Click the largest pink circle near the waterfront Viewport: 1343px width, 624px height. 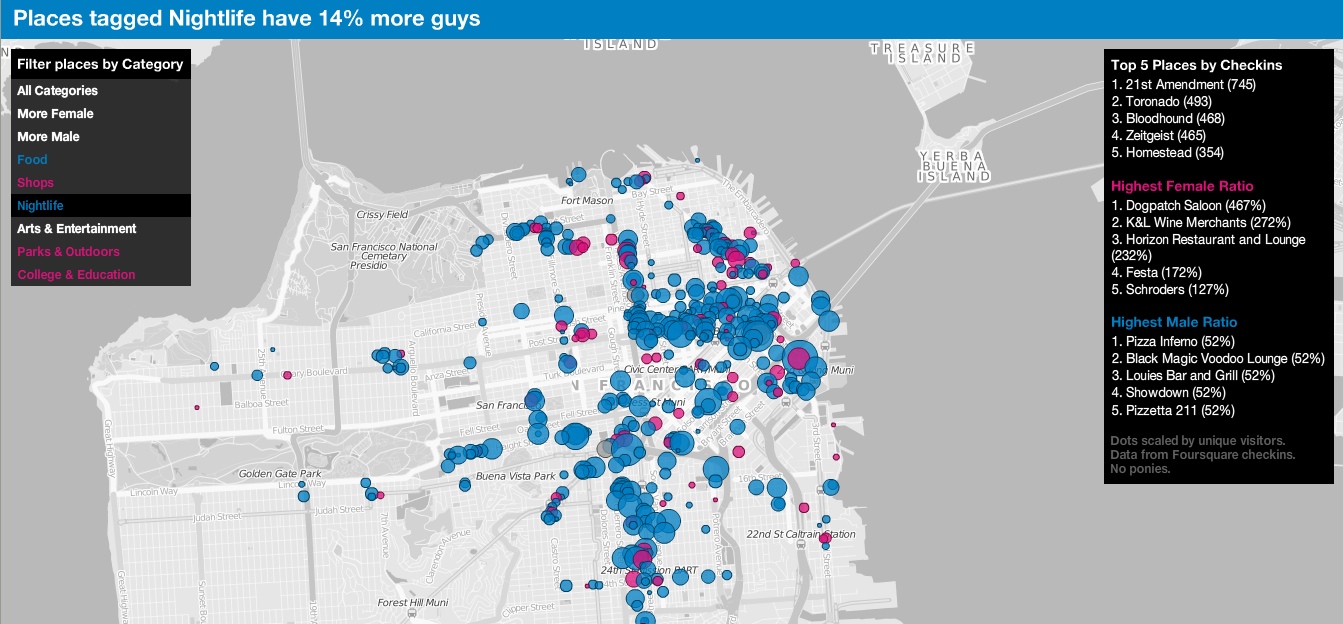(799, 357)
